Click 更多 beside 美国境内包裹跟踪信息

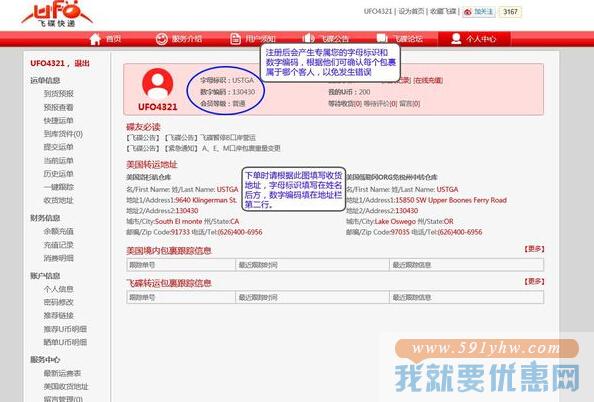(534, 249)
